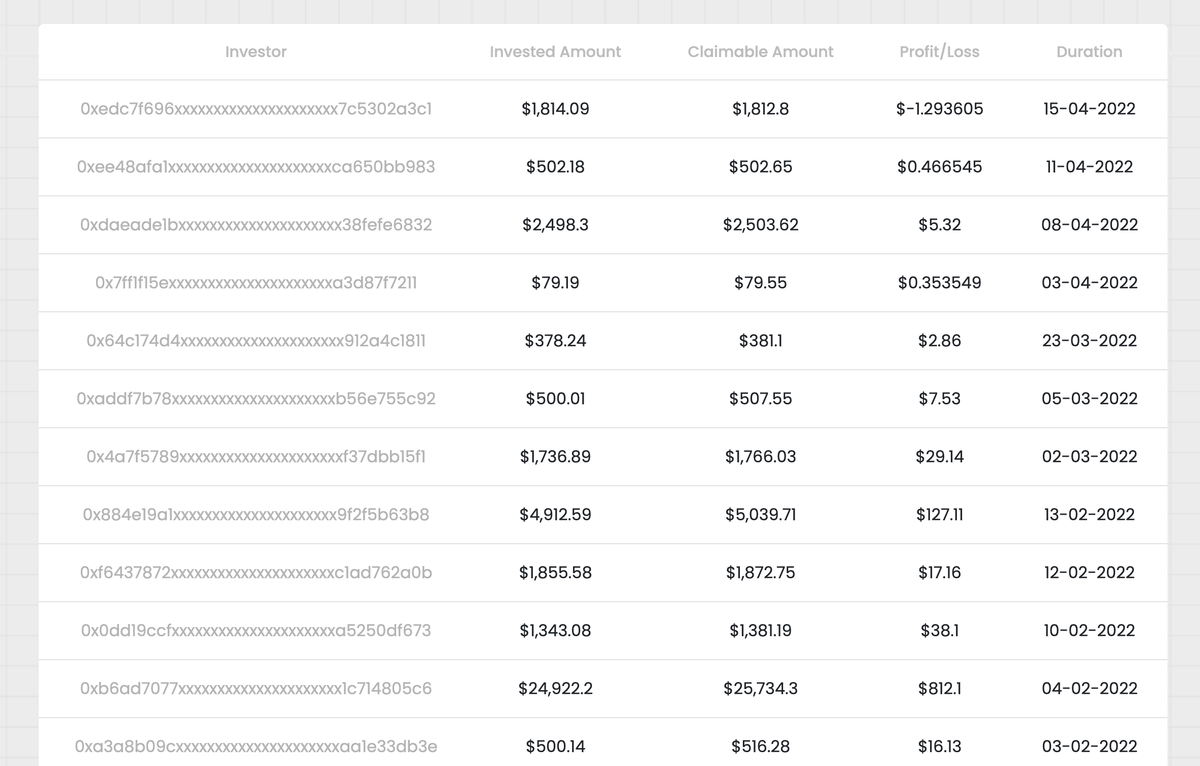Image resolution: width=1200 pixels, height=766 pixels.
Task: Select investor 0xdaeade1b...38fefe6832
Action: (x=256, y=225)
